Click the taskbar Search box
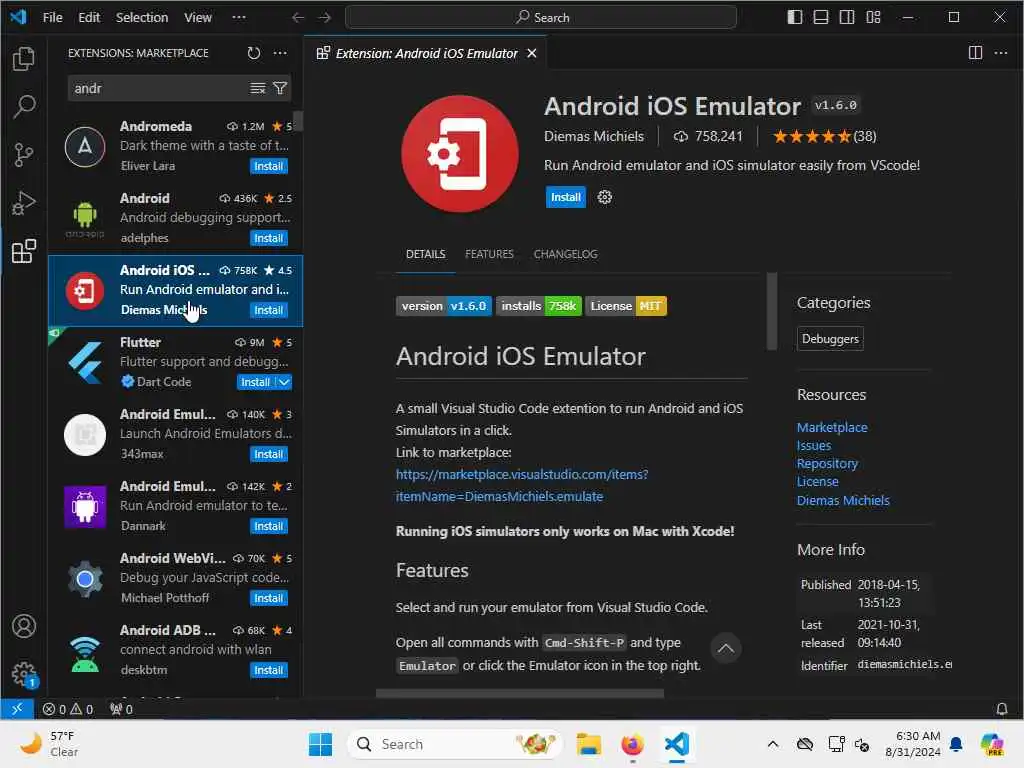The height and width of the screenshot is (768, 1024). 455,744
